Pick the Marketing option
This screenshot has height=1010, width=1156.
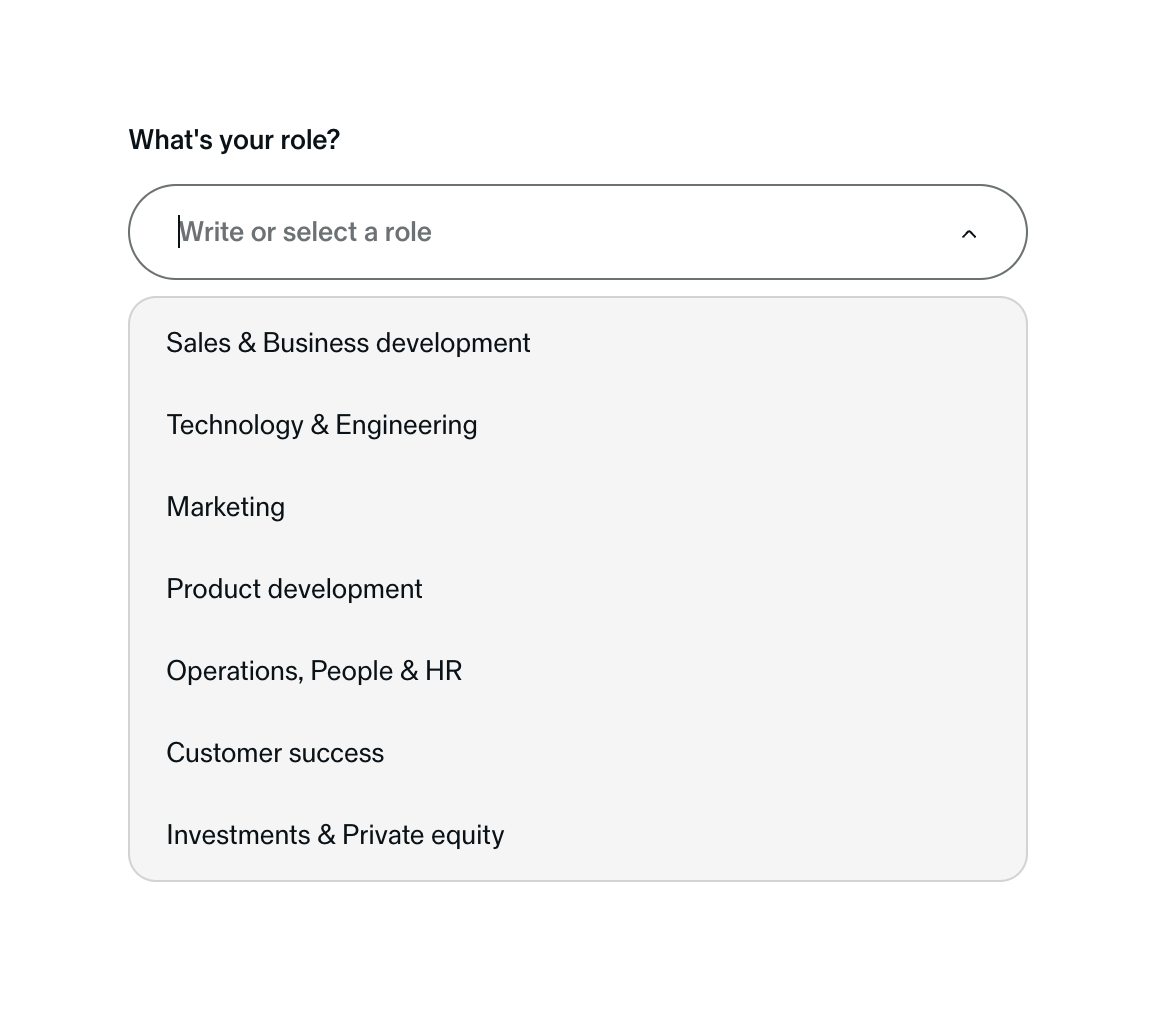click(225, 506)
